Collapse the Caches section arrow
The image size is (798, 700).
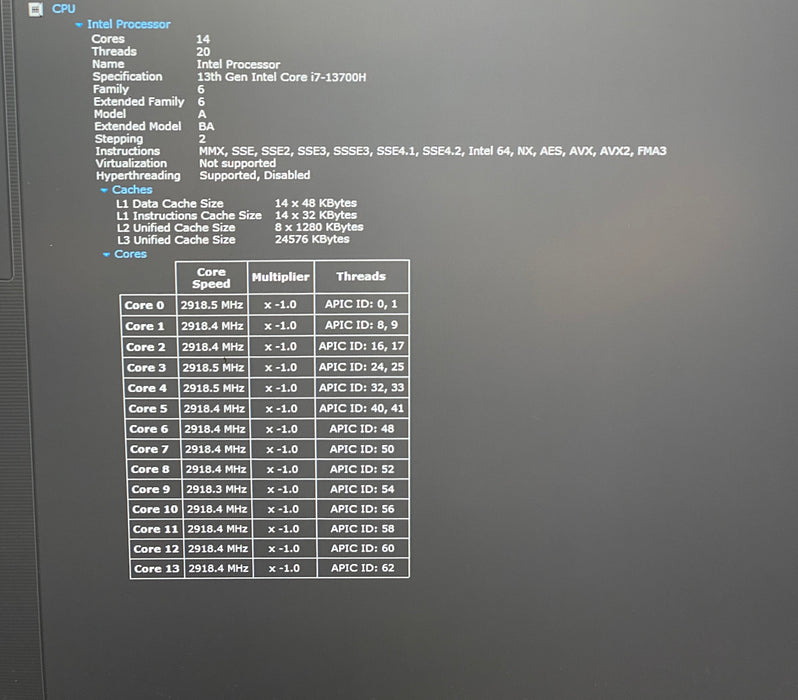coord(104,190)
